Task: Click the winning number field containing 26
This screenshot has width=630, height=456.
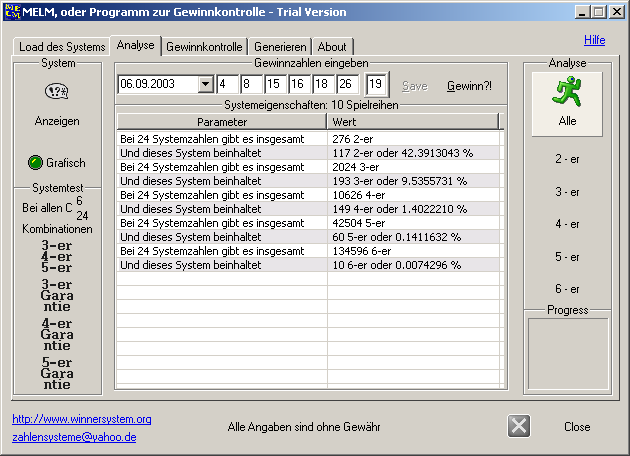Action: (x=348, y=84)
